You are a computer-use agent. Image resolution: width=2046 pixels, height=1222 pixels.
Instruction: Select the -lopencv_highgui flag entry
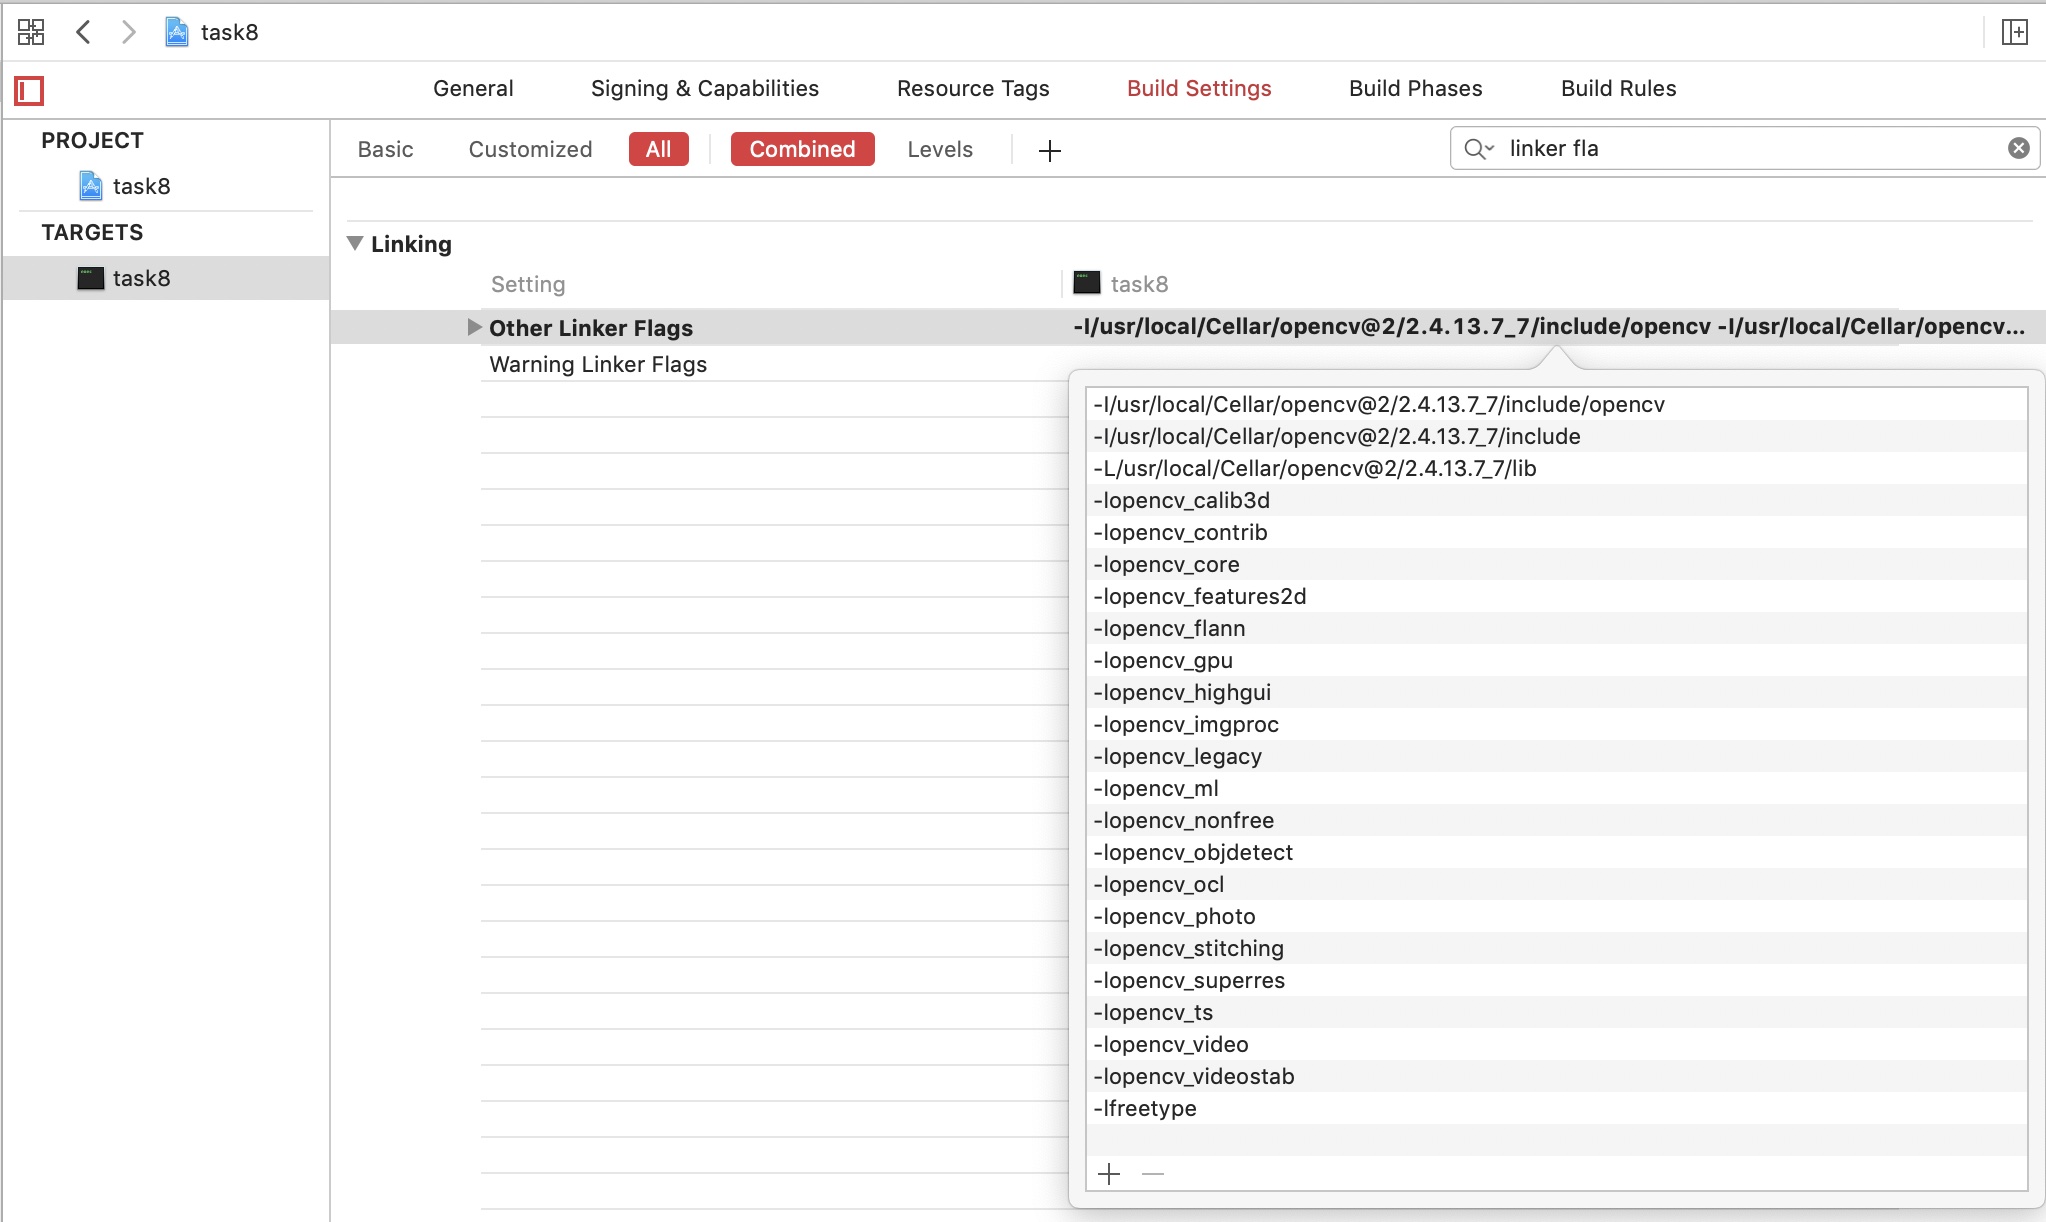tap(1182, 692)
